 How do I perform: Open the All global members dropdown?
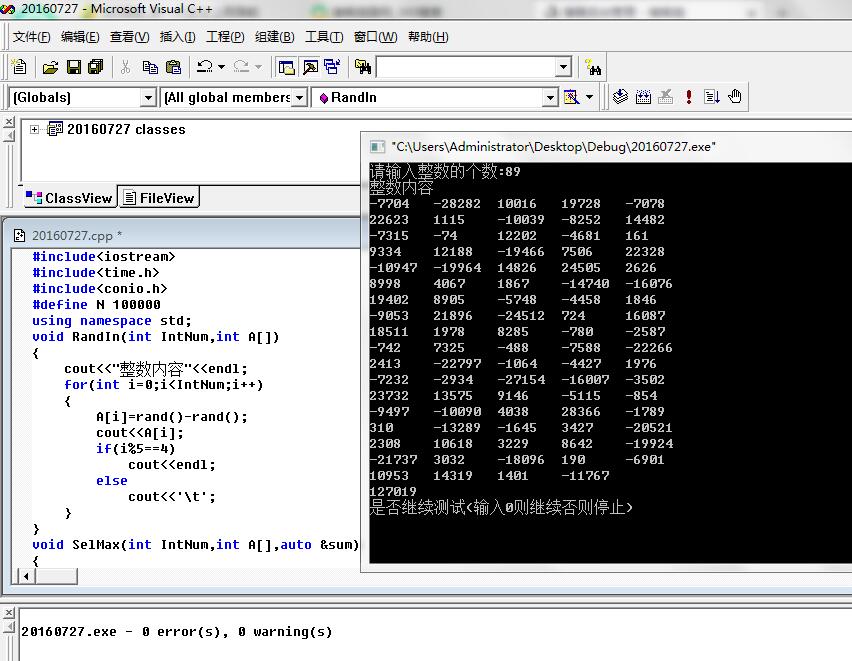pyautogui.click(x=299, y=98)
